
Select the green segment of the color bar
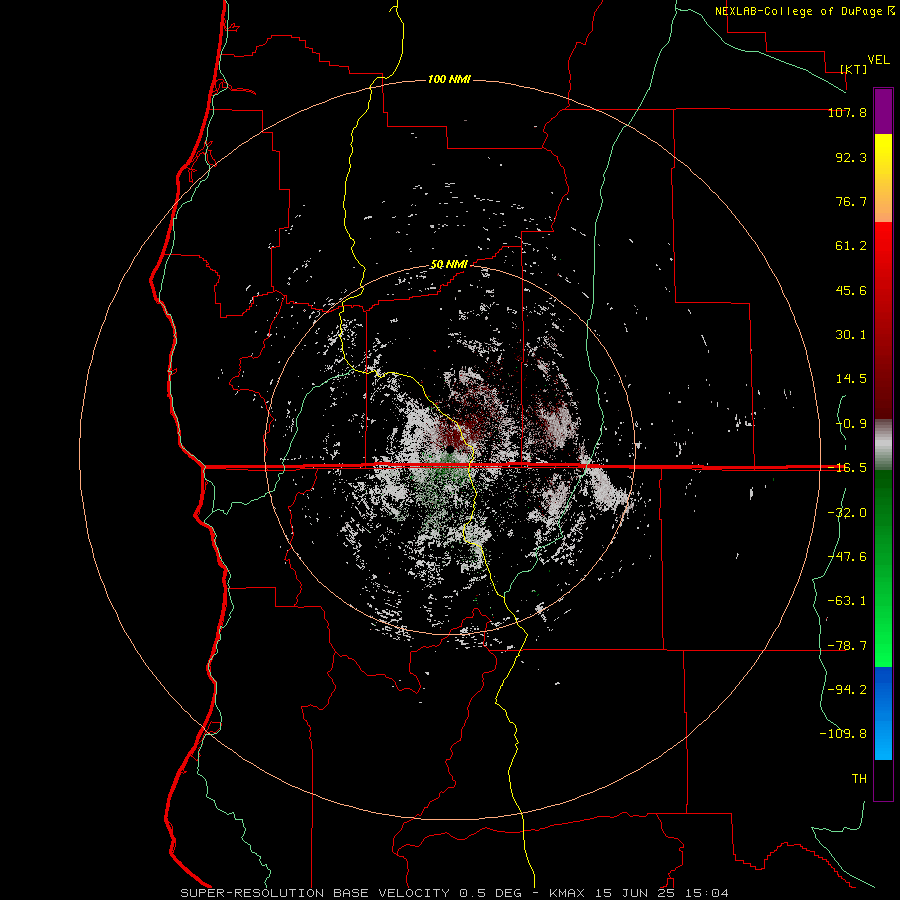click(x=883, y=568)
